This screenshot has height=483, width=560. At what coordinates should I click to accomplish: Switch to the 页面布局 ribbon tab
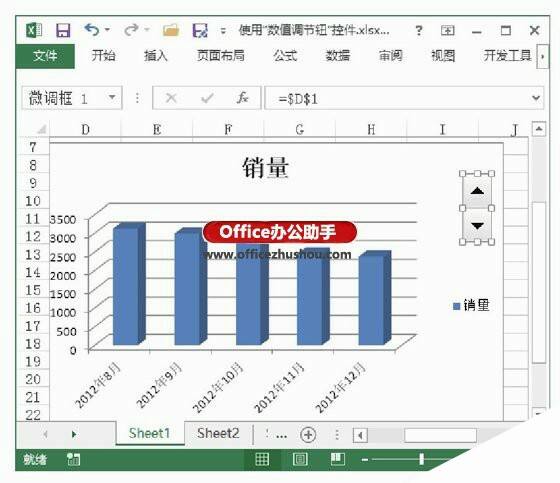(x=221, y=56)
